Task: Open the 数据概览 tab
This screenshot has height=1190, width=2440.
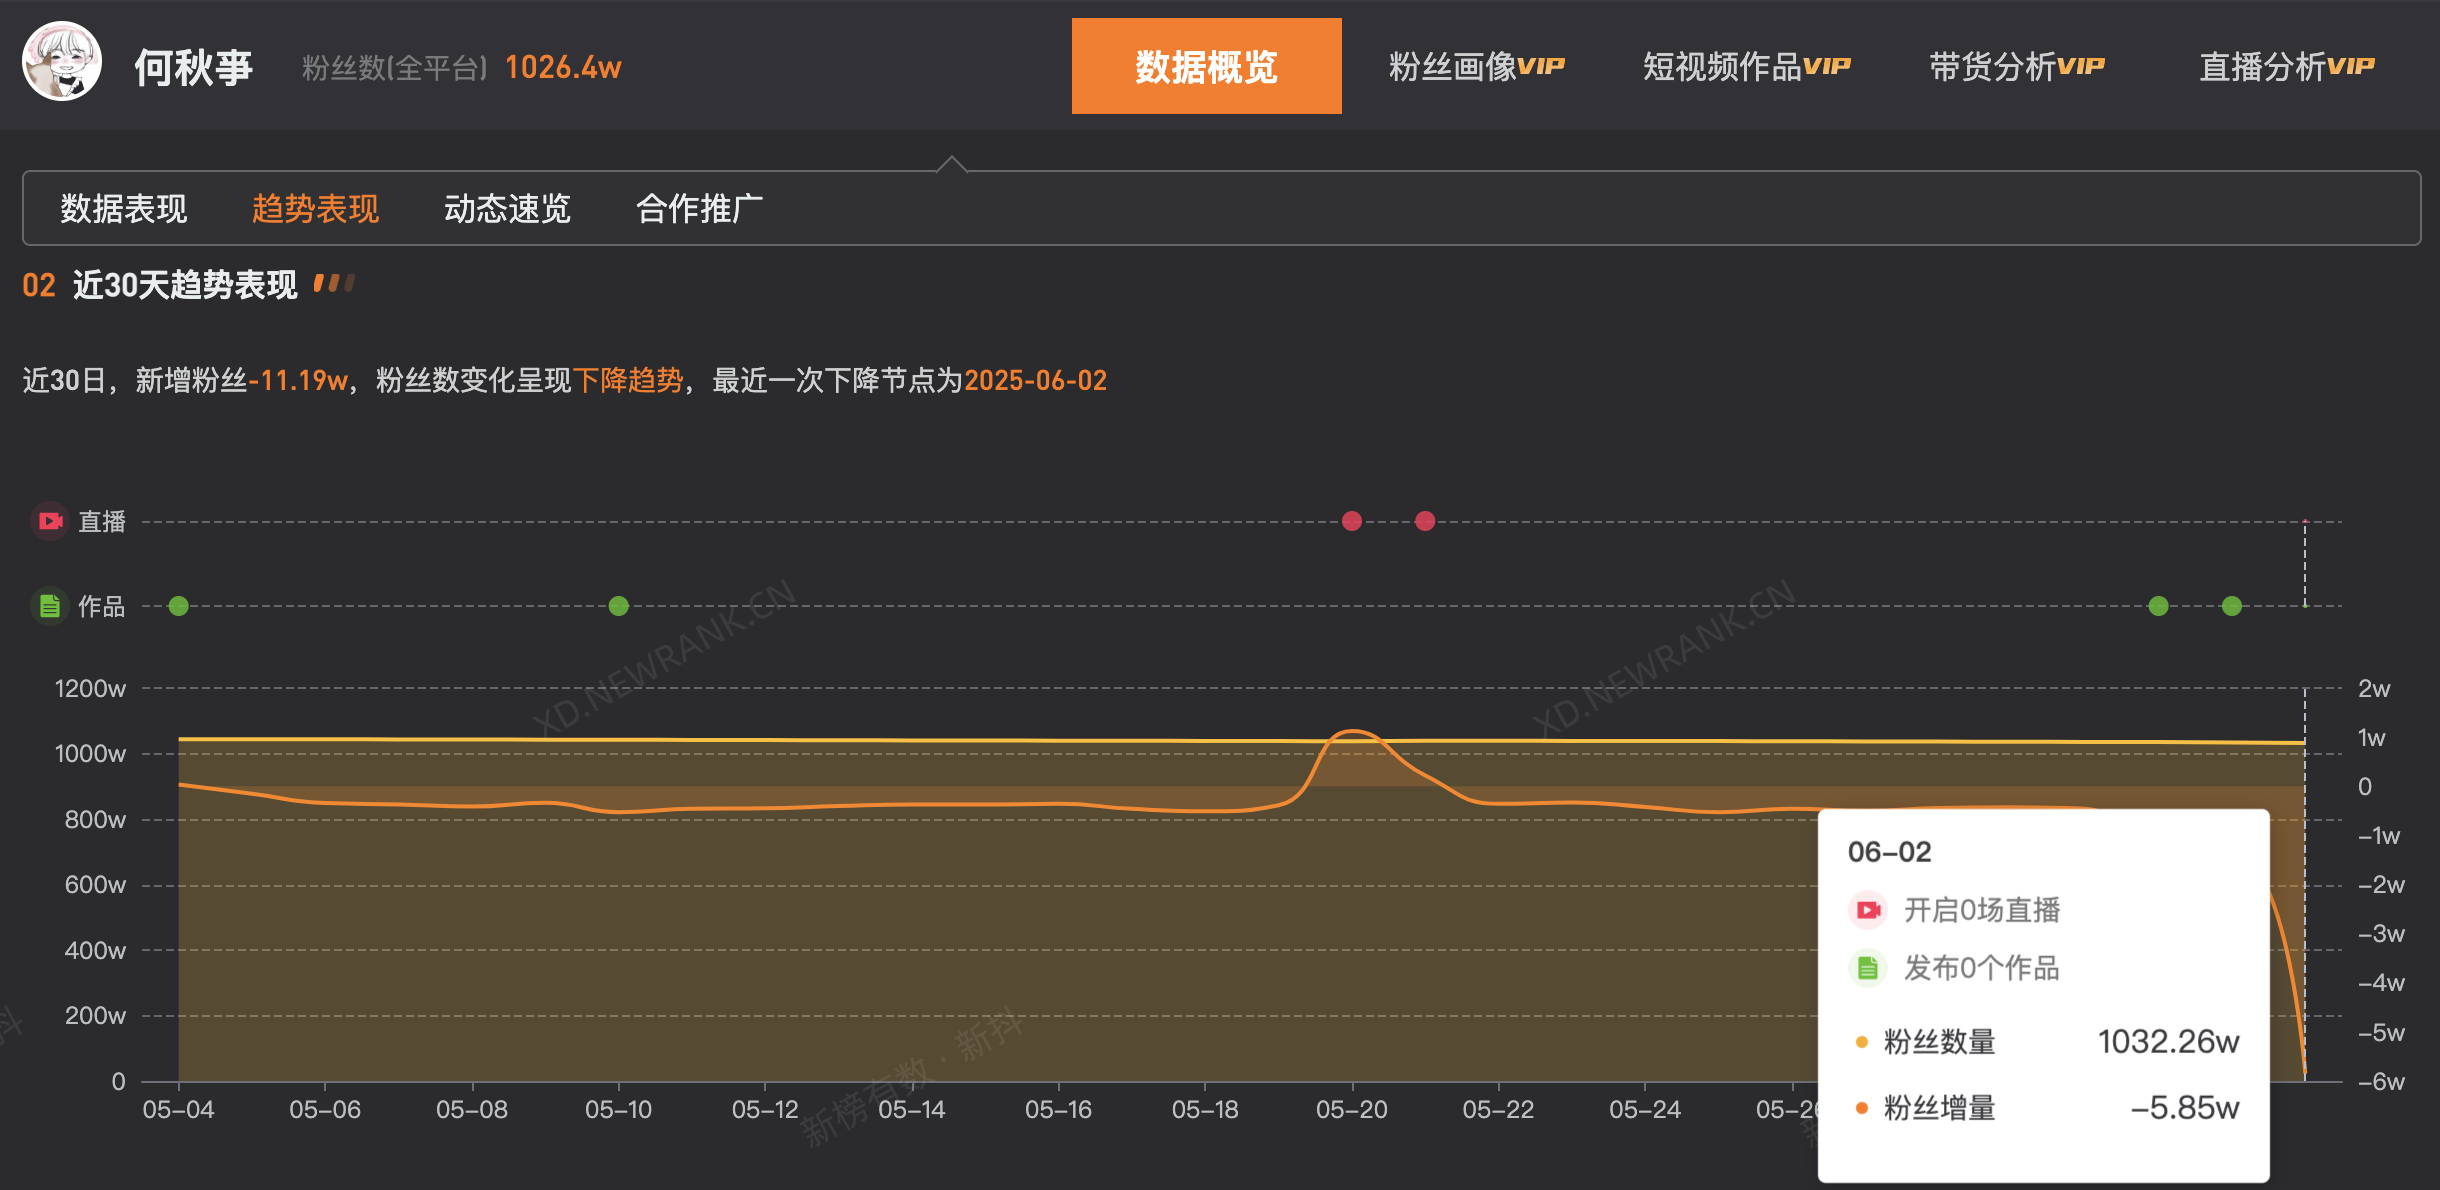Action: tap(1206, 66)
